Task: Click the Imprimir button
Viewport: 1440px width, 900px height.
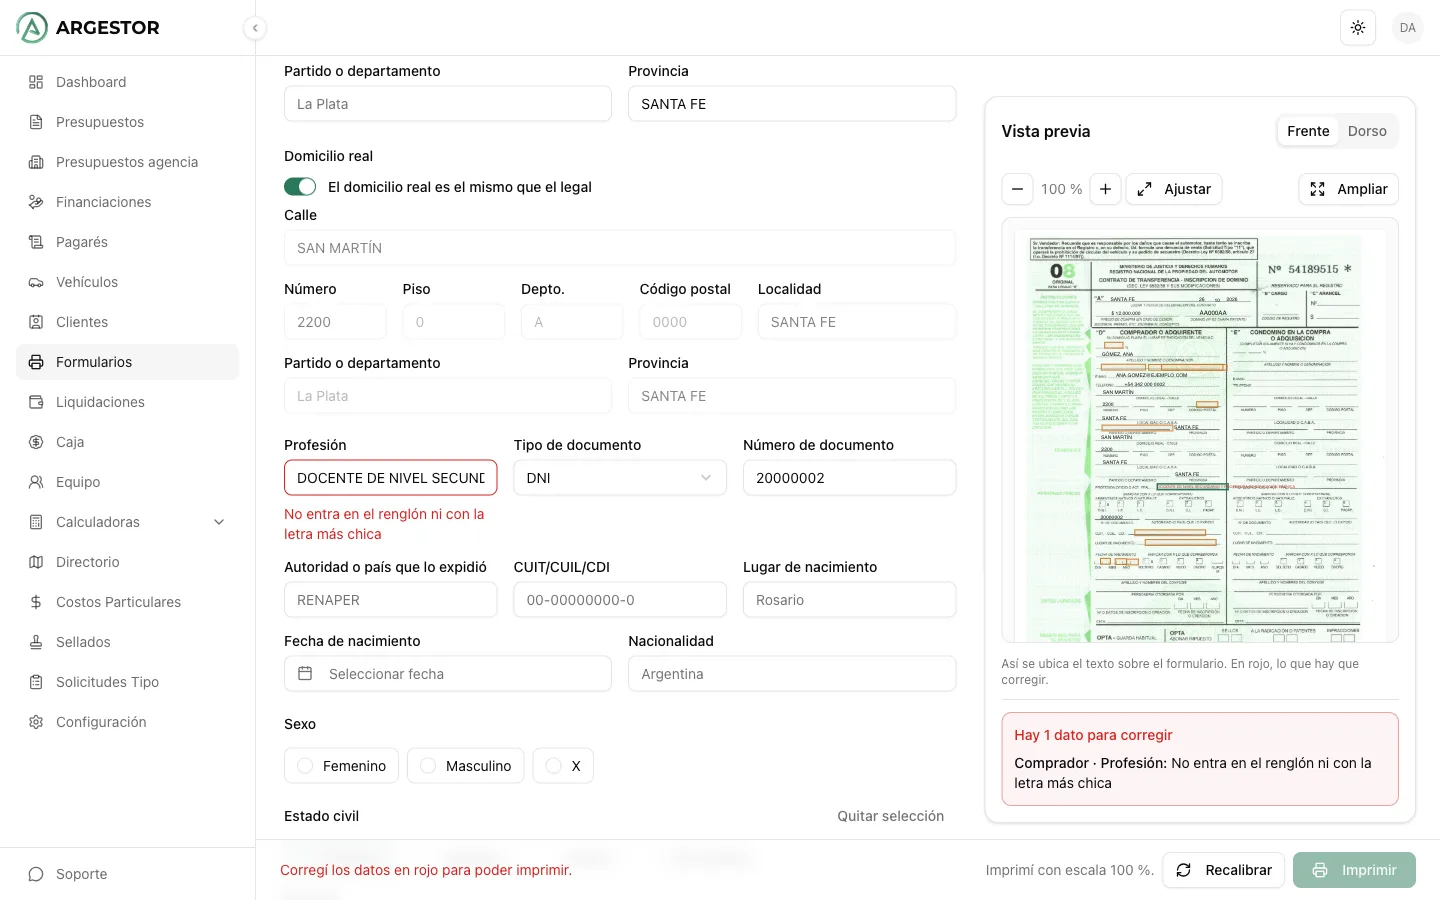Action: (1354, 870)
